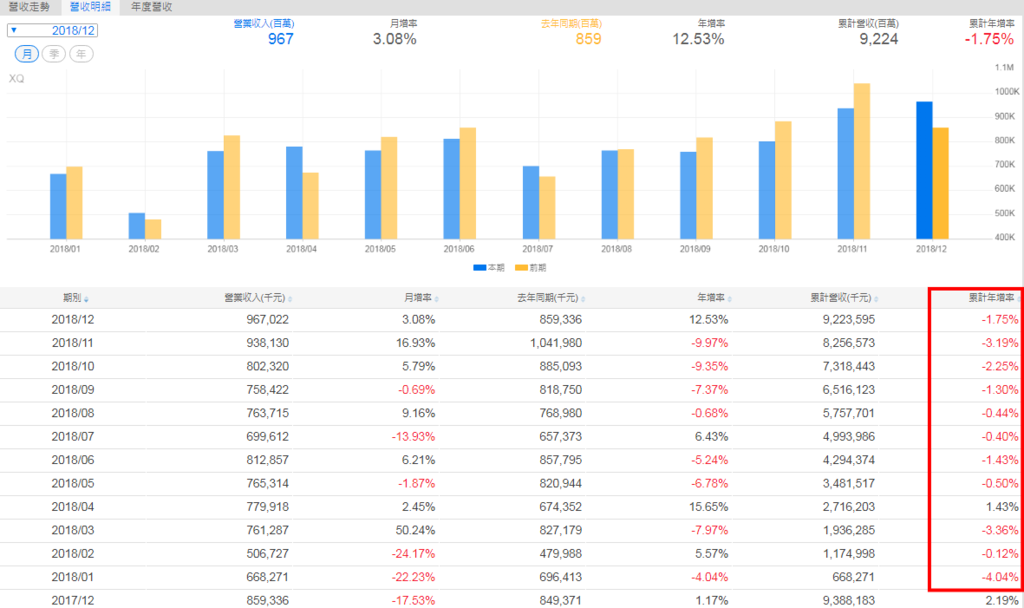The height and width of the screenshot is (608, 1024).
Task: Open the 2018/12 period dropdown arrow
Action: (14, 30)
